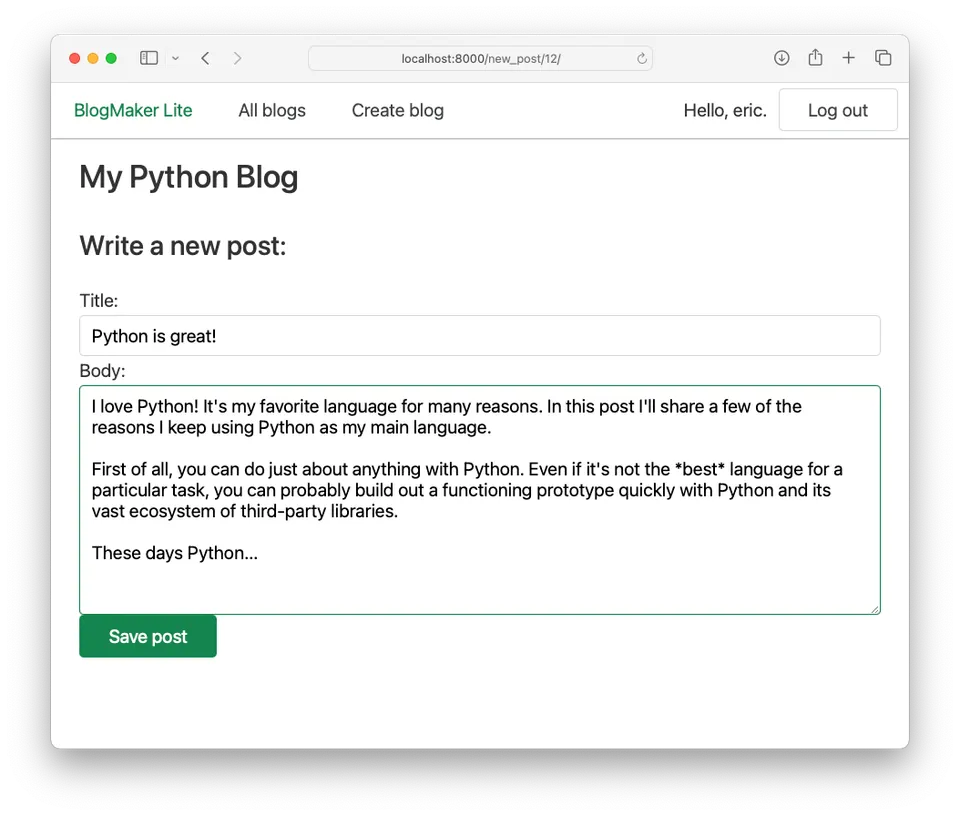Click the back navigation arrow
The height and width of the screenshot is (816, 960).
click(205, 58)
